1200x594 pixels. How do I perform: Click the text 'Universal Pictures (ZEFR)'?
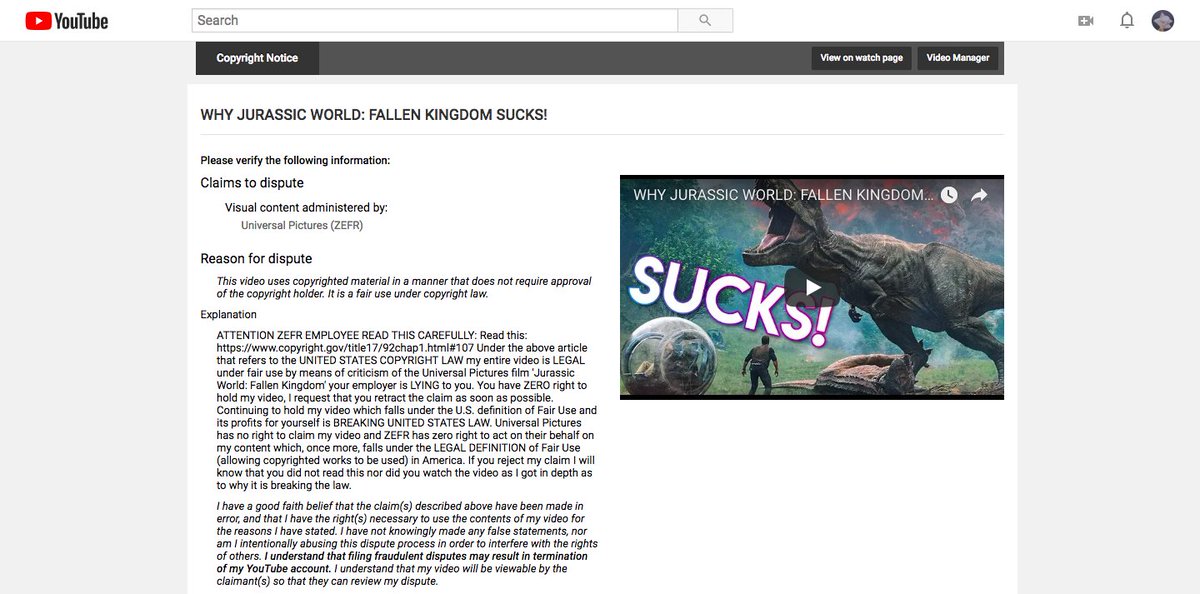302,226
